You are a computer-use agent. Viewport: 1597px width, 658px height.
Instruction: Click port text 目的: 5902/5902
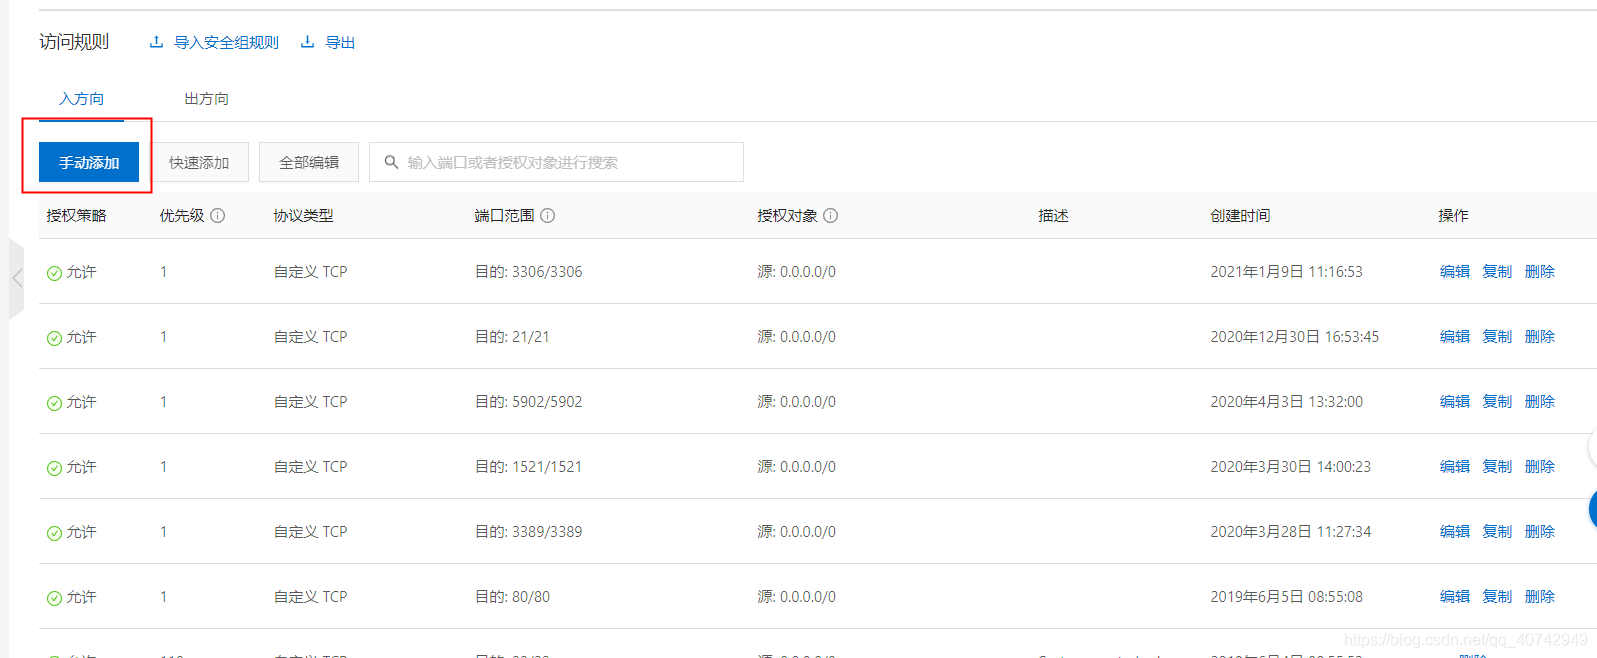pos(528,401)
